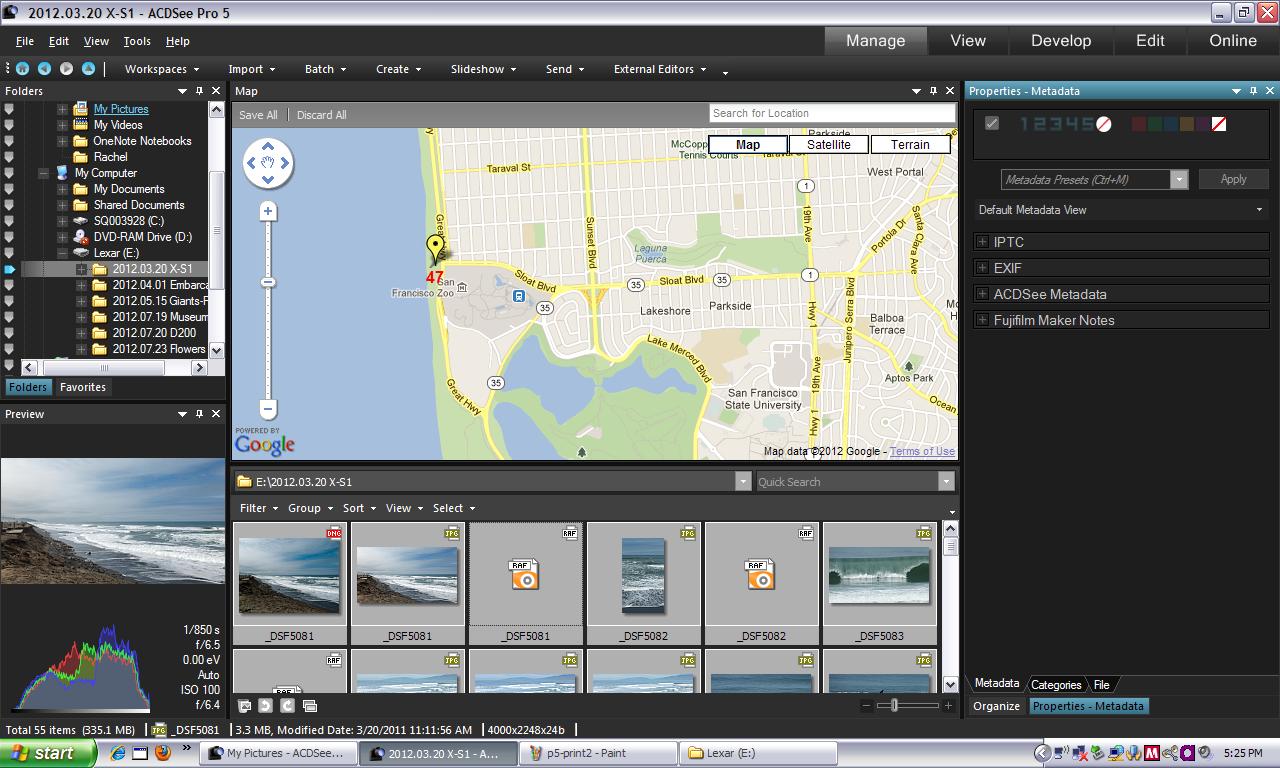This screenshot has height=768, width=1280.
Task: Click the Home navigation icon in toolbar
Action: (x=22, y=69)
